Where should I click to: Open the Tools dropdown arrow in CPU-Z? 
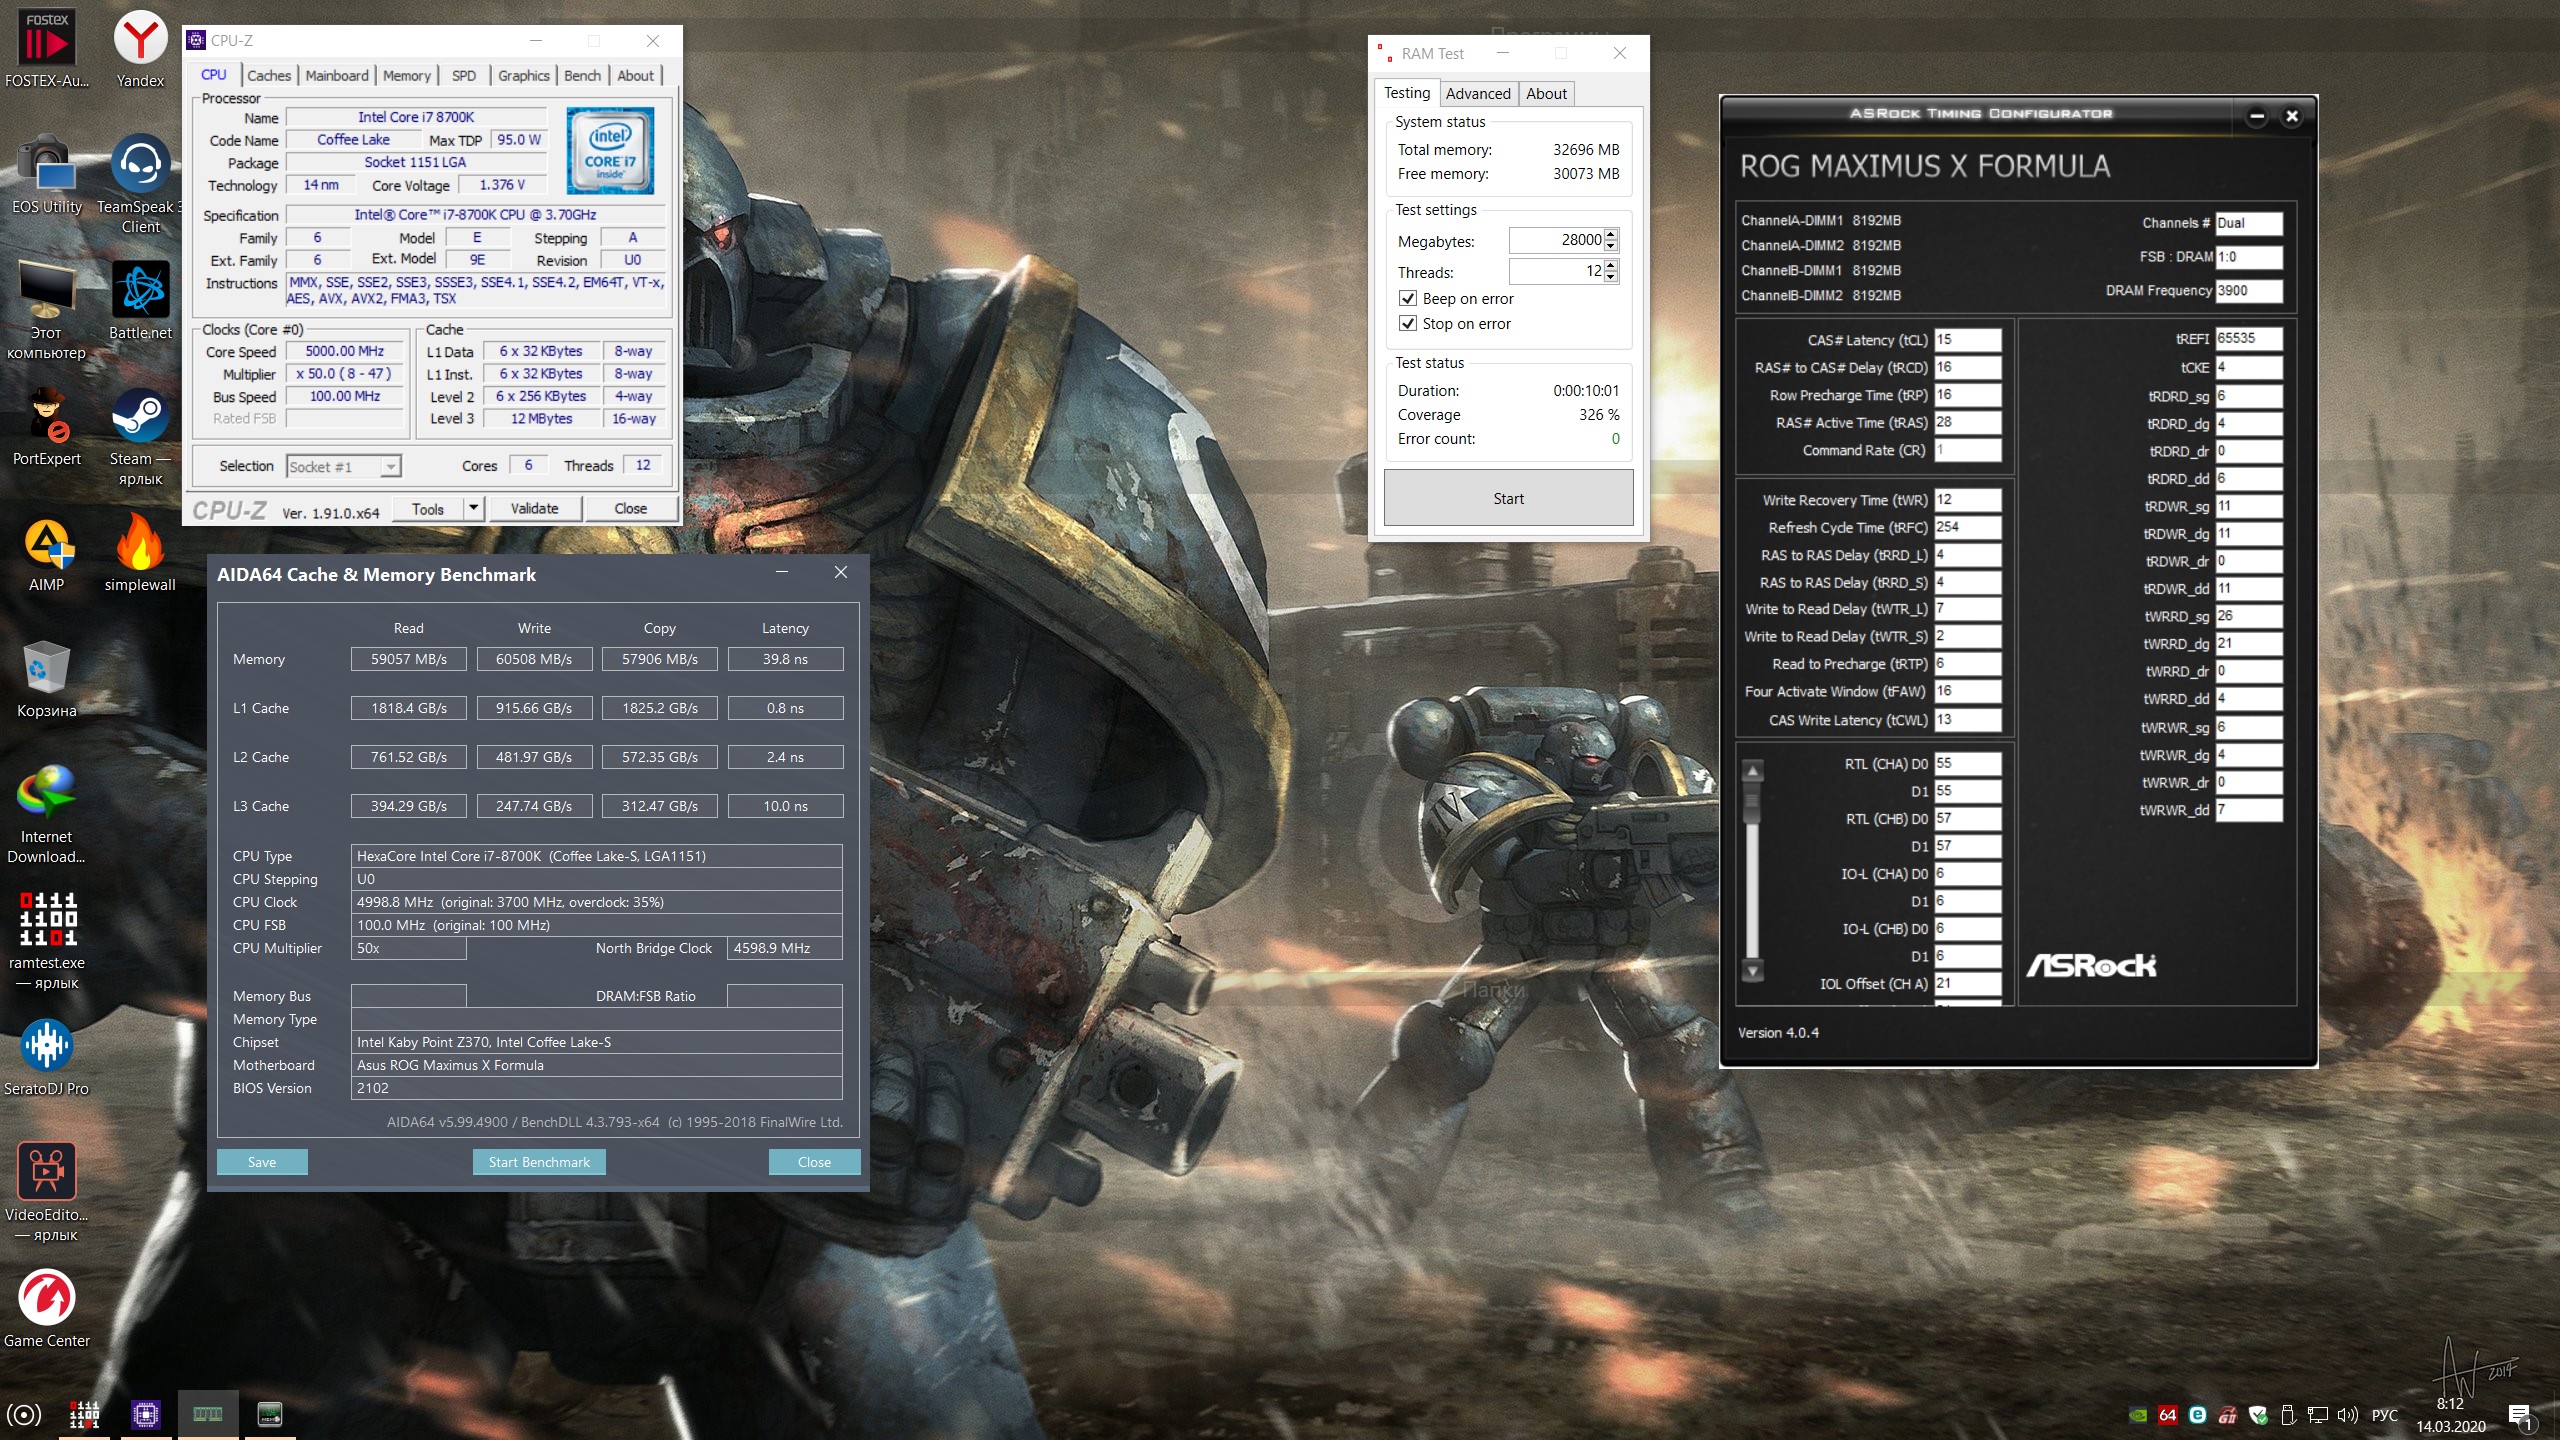pyautogui.click(x=474, y=508)
